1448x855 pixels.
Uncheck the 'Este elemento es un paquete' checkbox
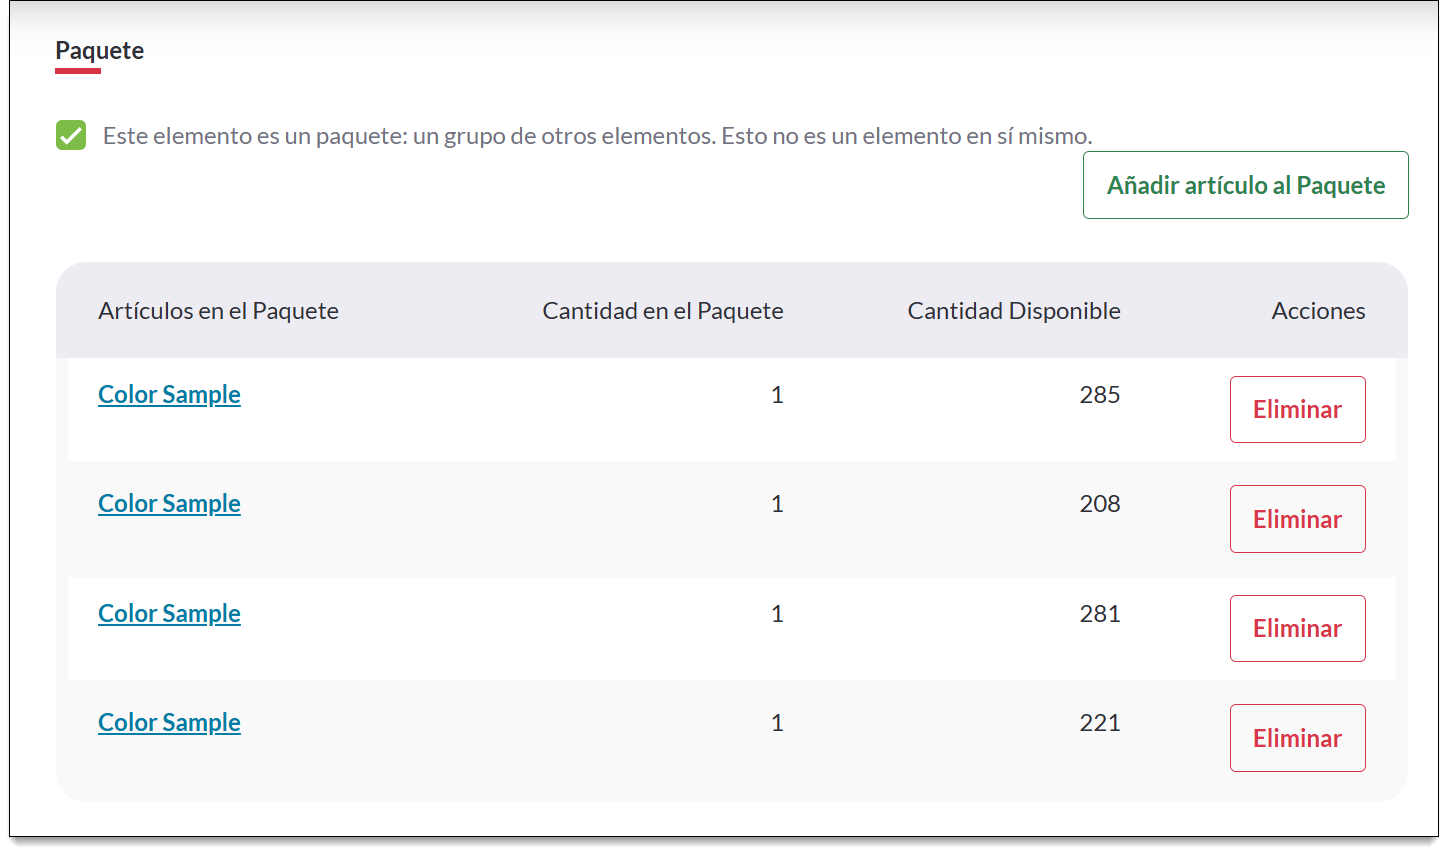point(71,135)
